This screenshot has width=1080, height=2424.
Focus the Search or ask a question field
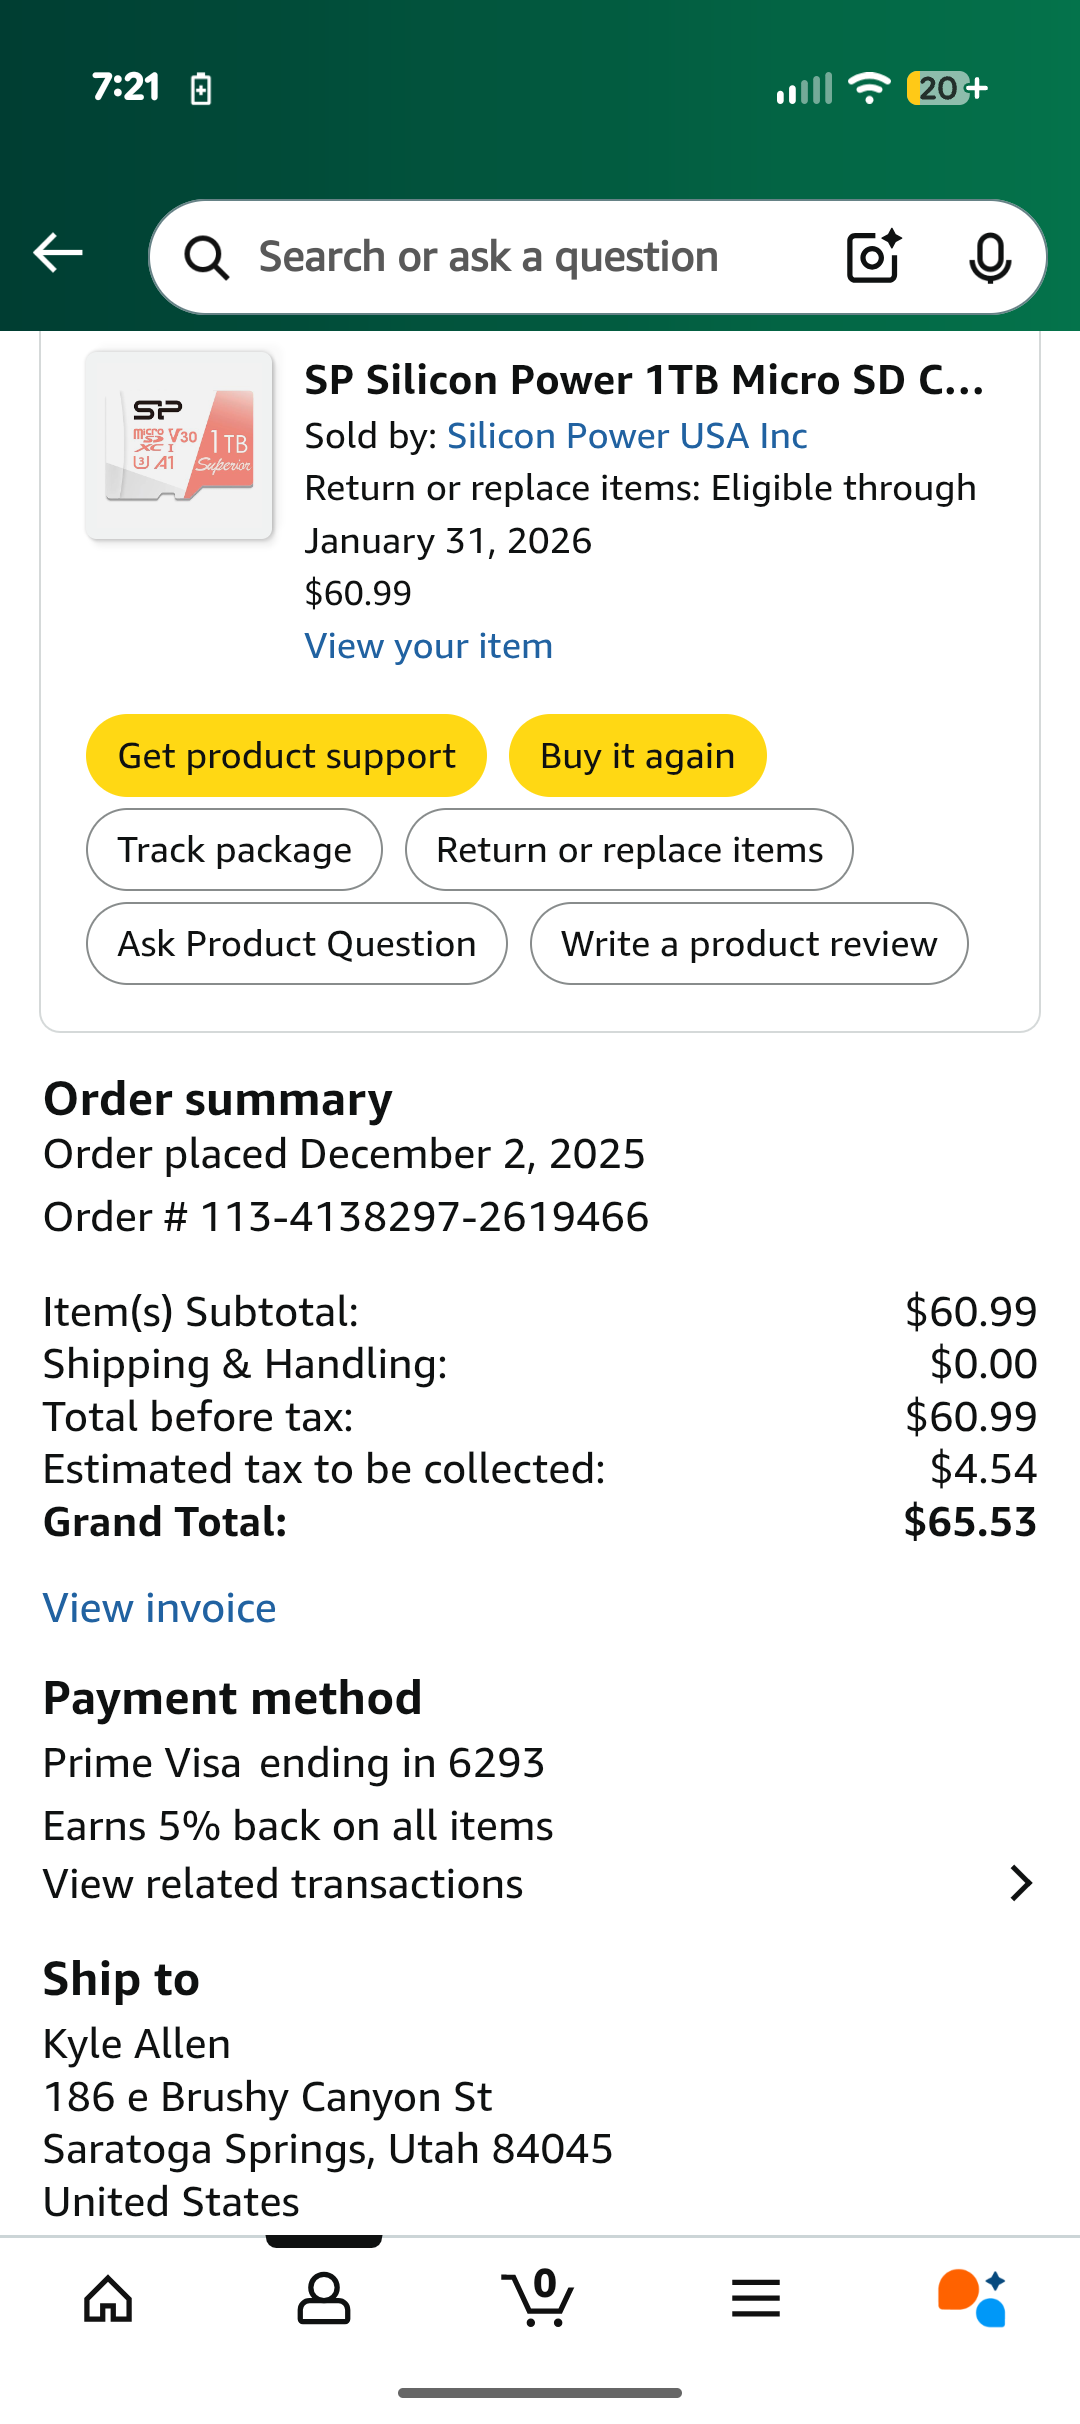(520, 257)
